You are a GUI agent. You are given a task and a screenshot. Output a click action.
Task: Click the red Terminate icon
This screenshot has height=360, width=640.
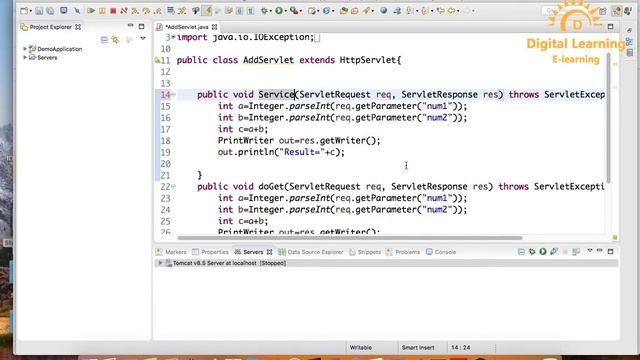tap(113, 11)
